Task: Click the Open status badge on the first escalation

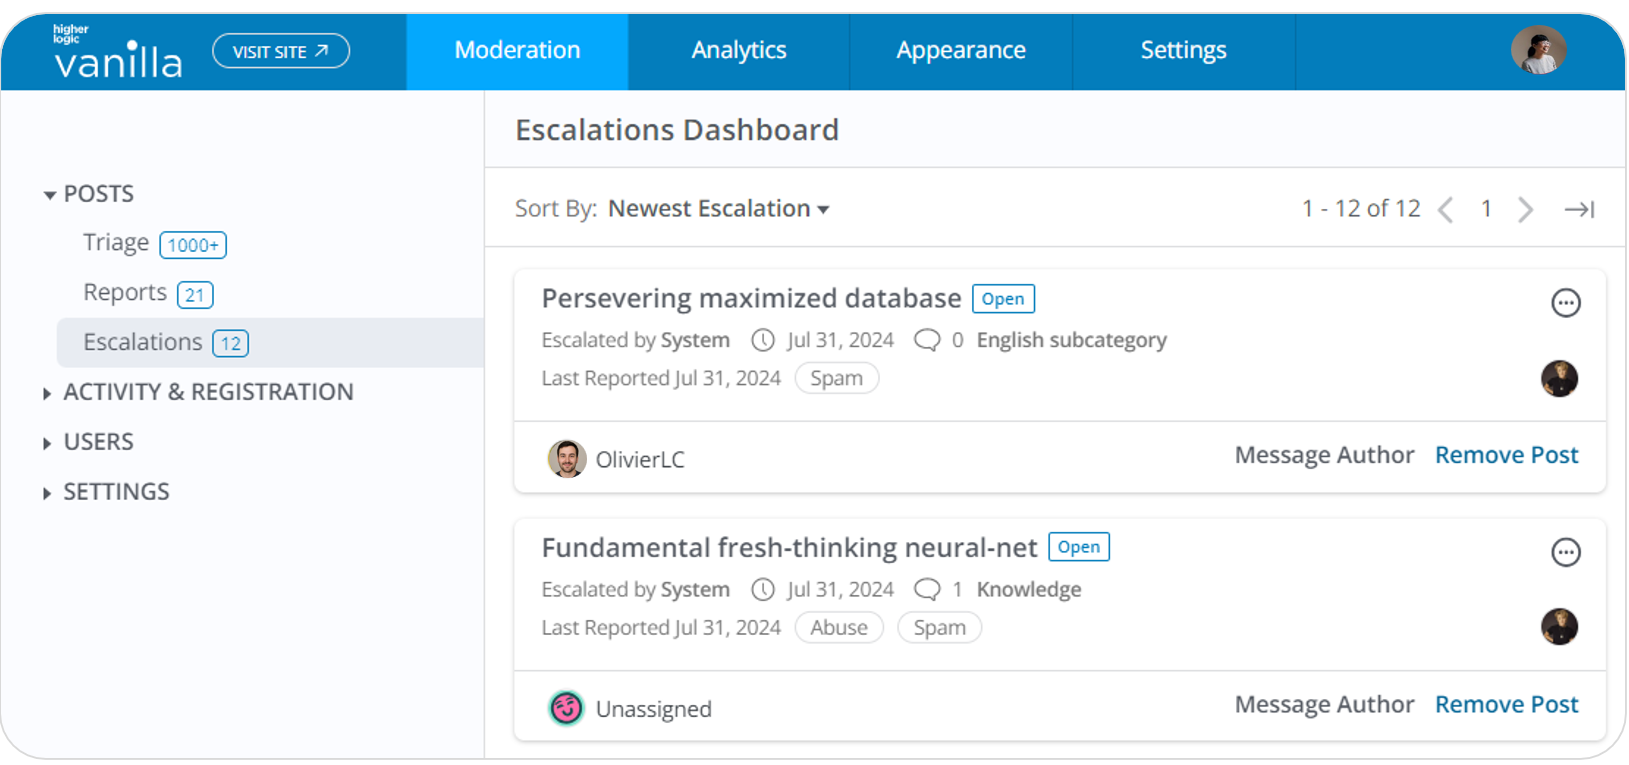Action: [1003, 298]
